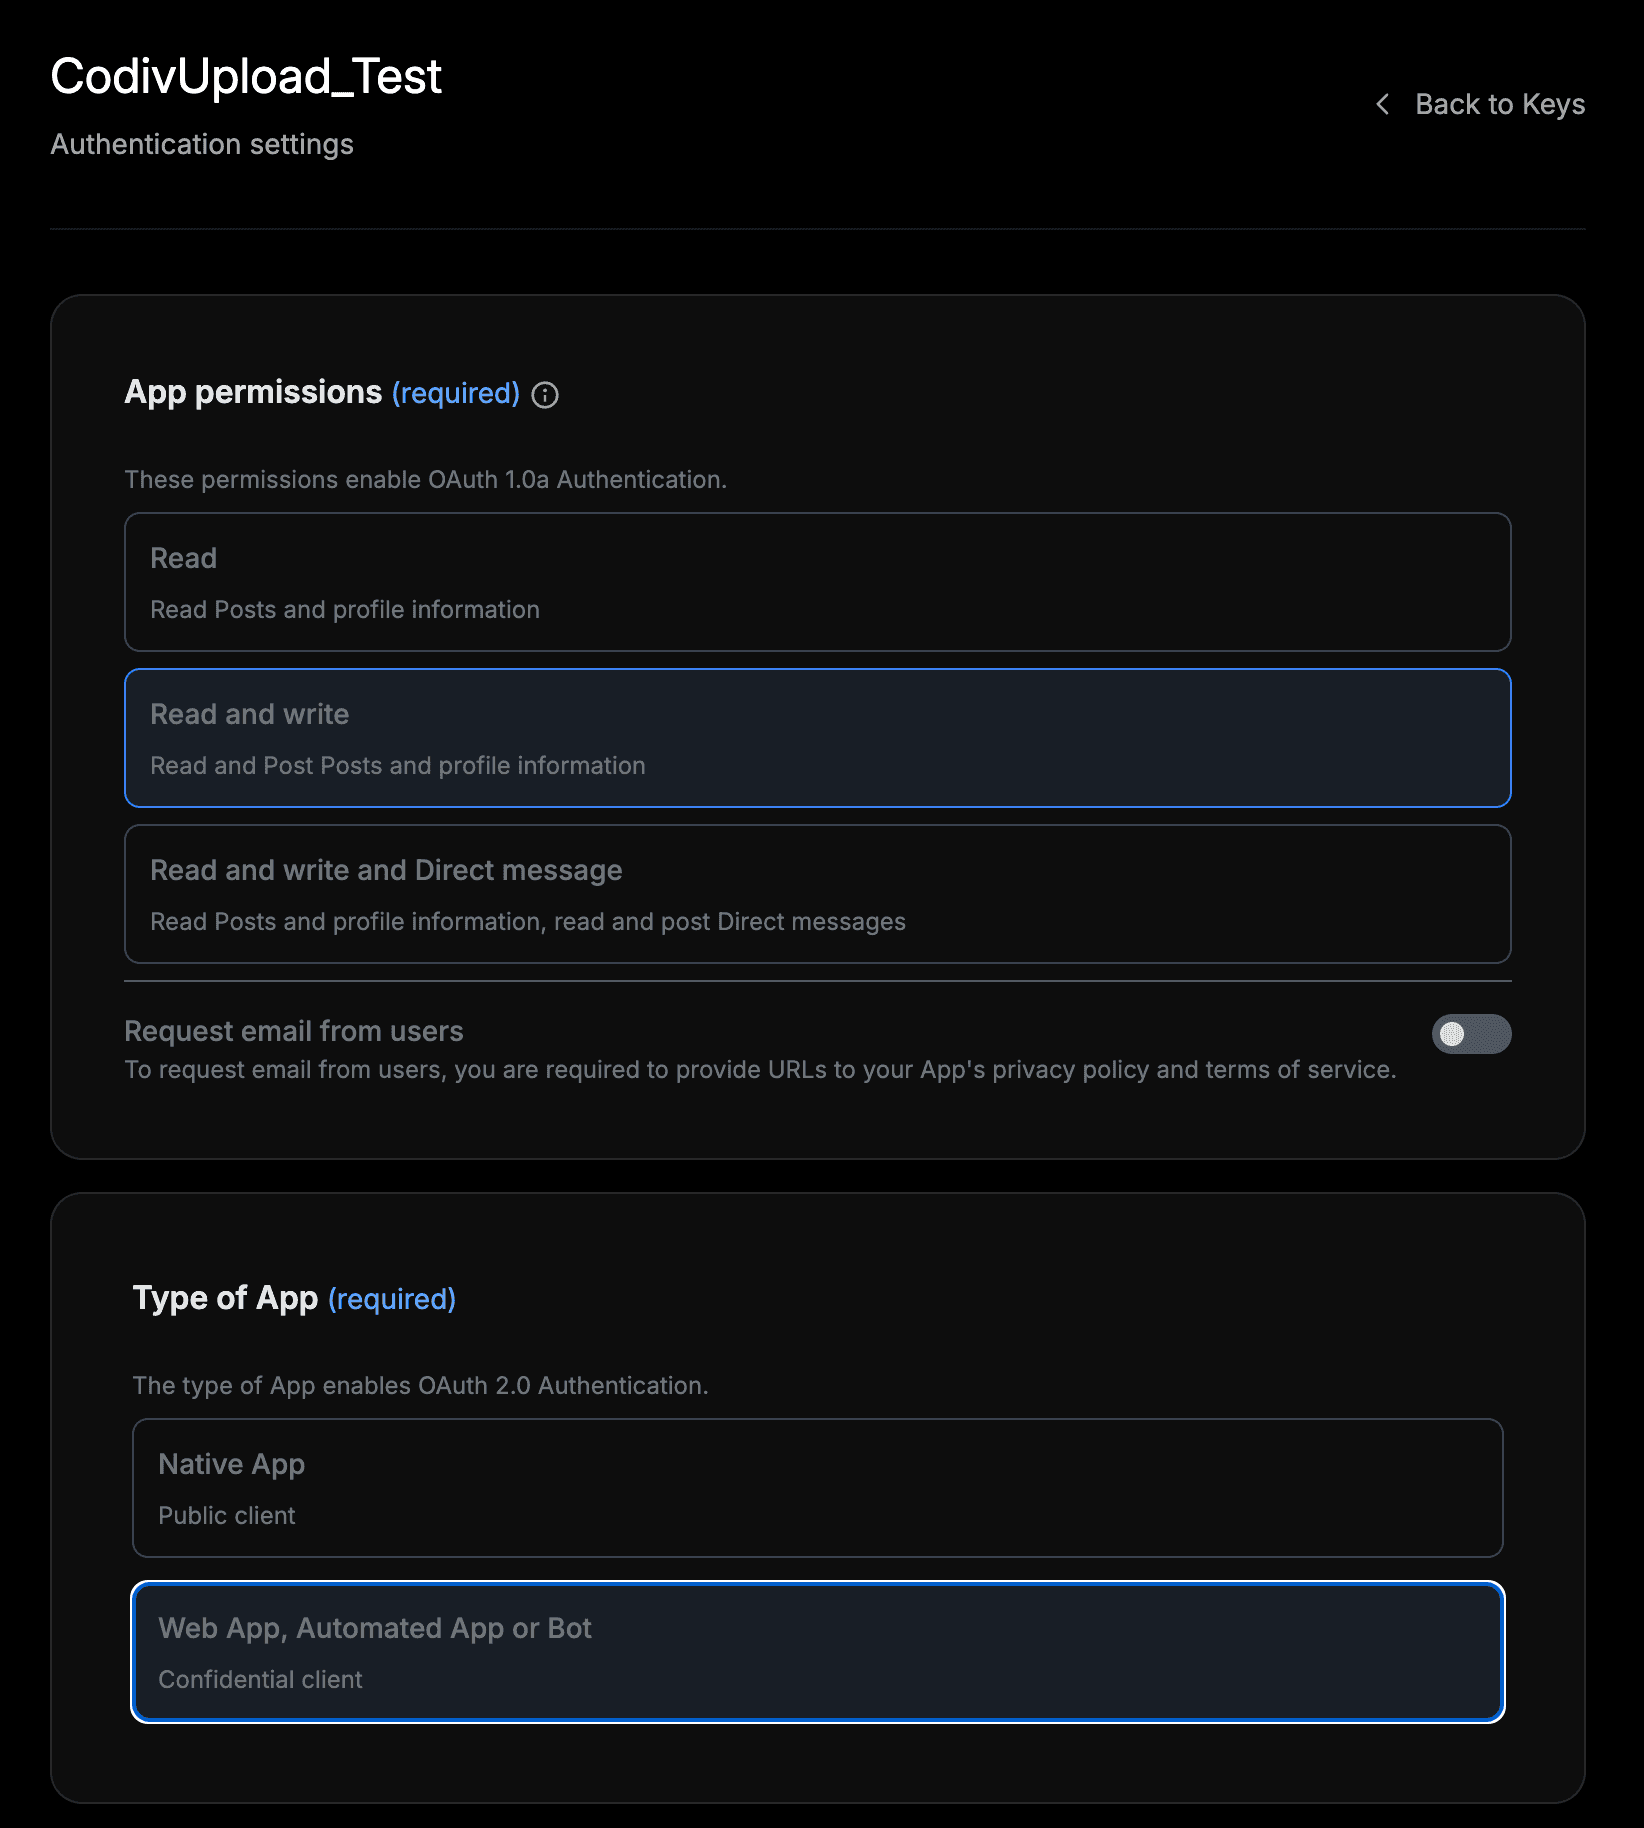Click the CodivUpload_Test app title

(x=245, y=75)
